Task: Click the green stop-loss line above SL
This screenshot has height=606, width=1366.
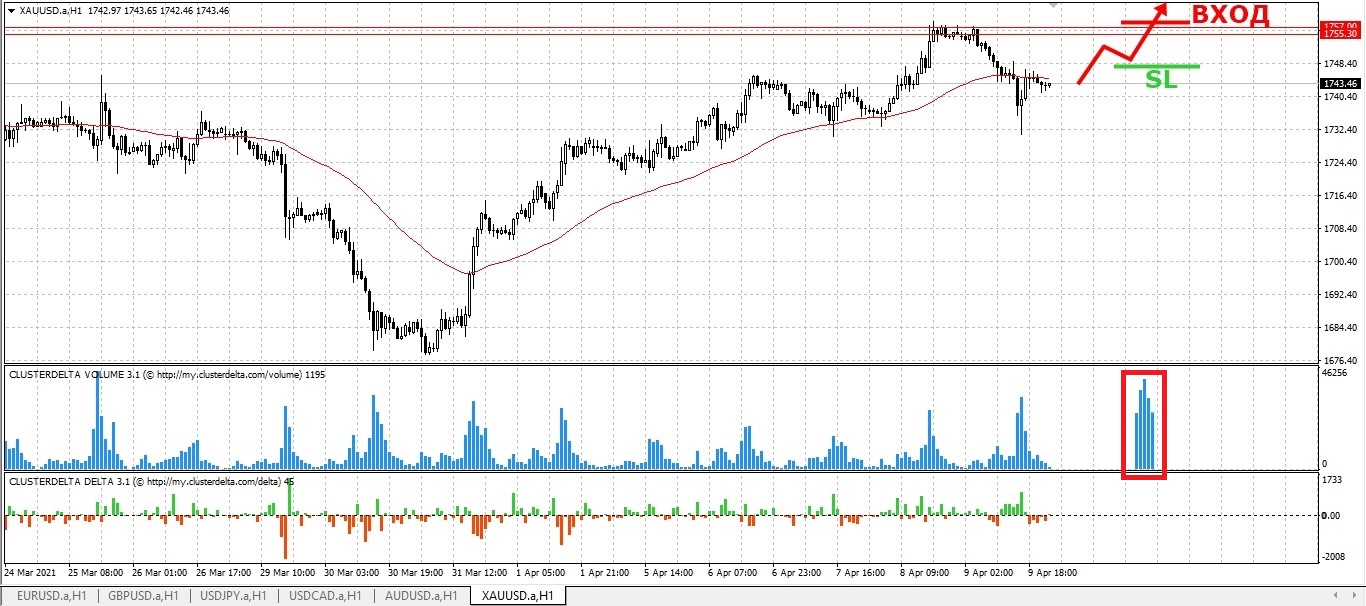Action: [1156, 67]
